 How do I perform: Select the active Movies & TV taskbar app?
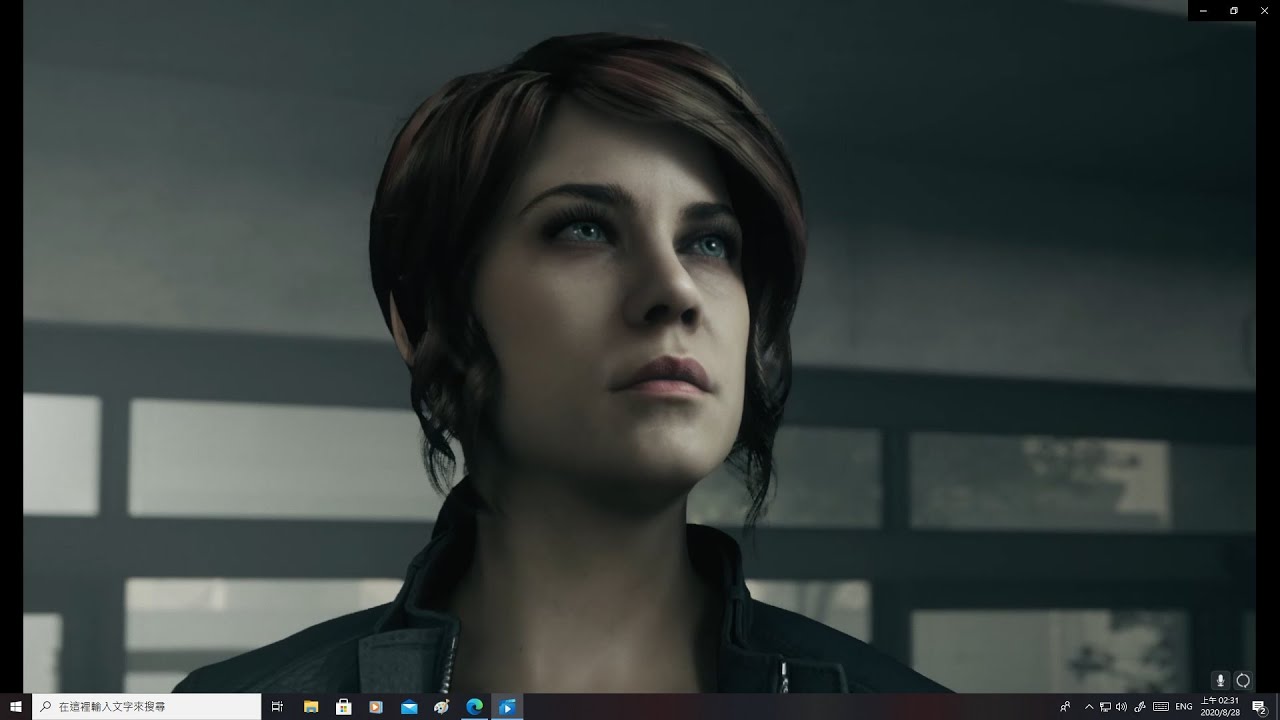click(507, 706)
